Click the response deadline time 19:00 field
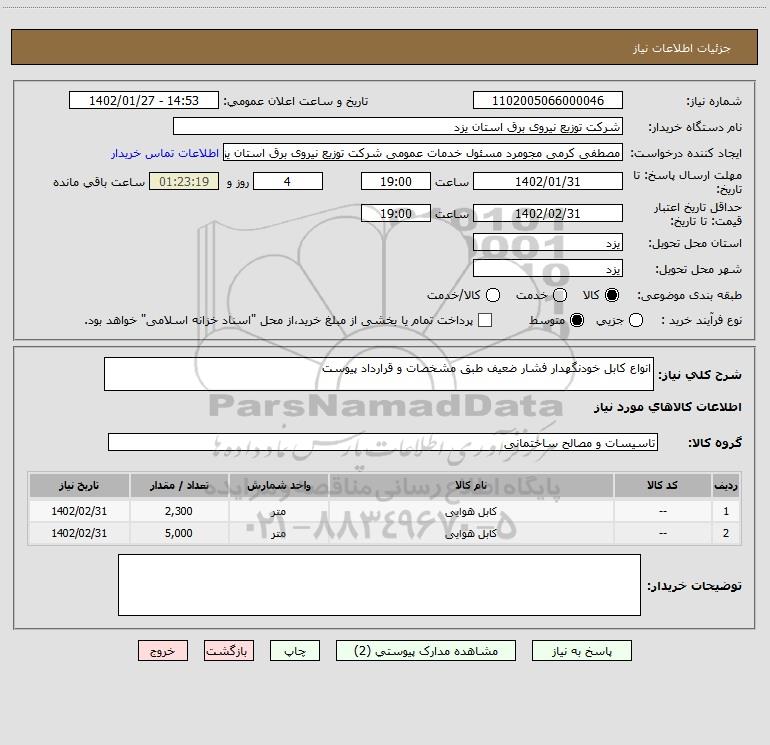This screenshot has width=770, height=745. (396, 181)
